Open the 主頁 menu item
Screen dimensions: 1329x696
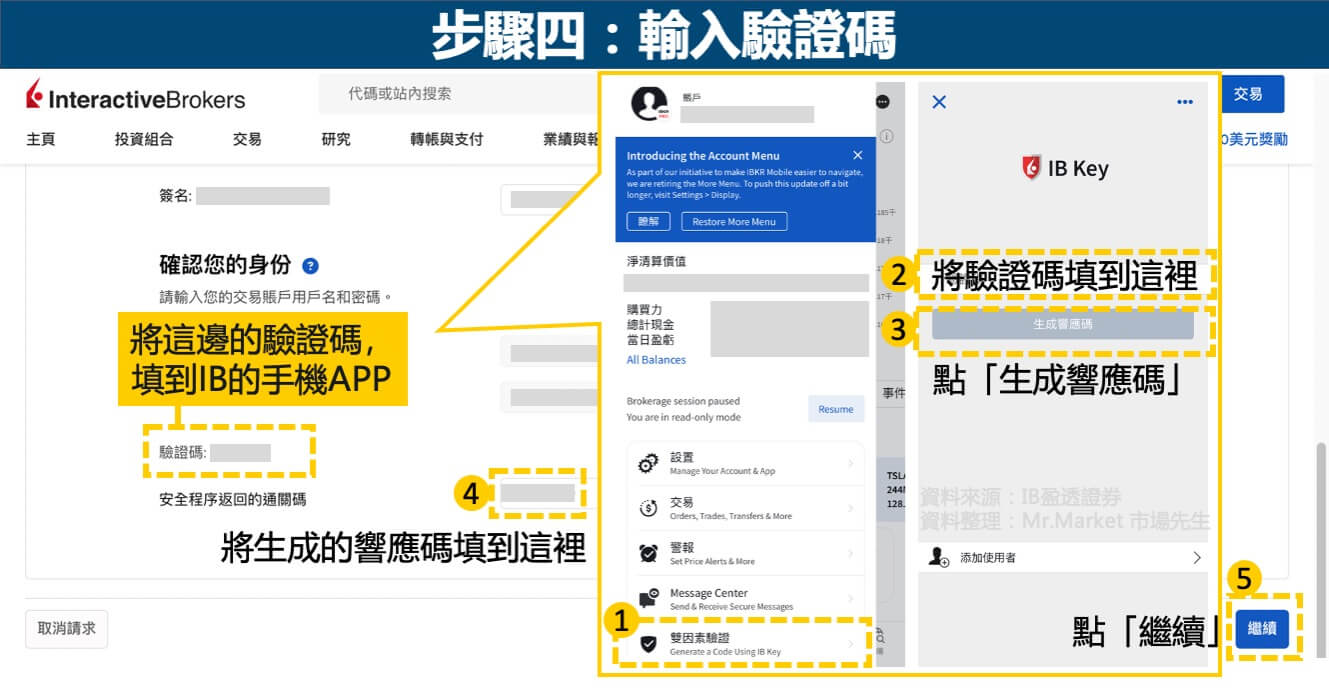41,139
